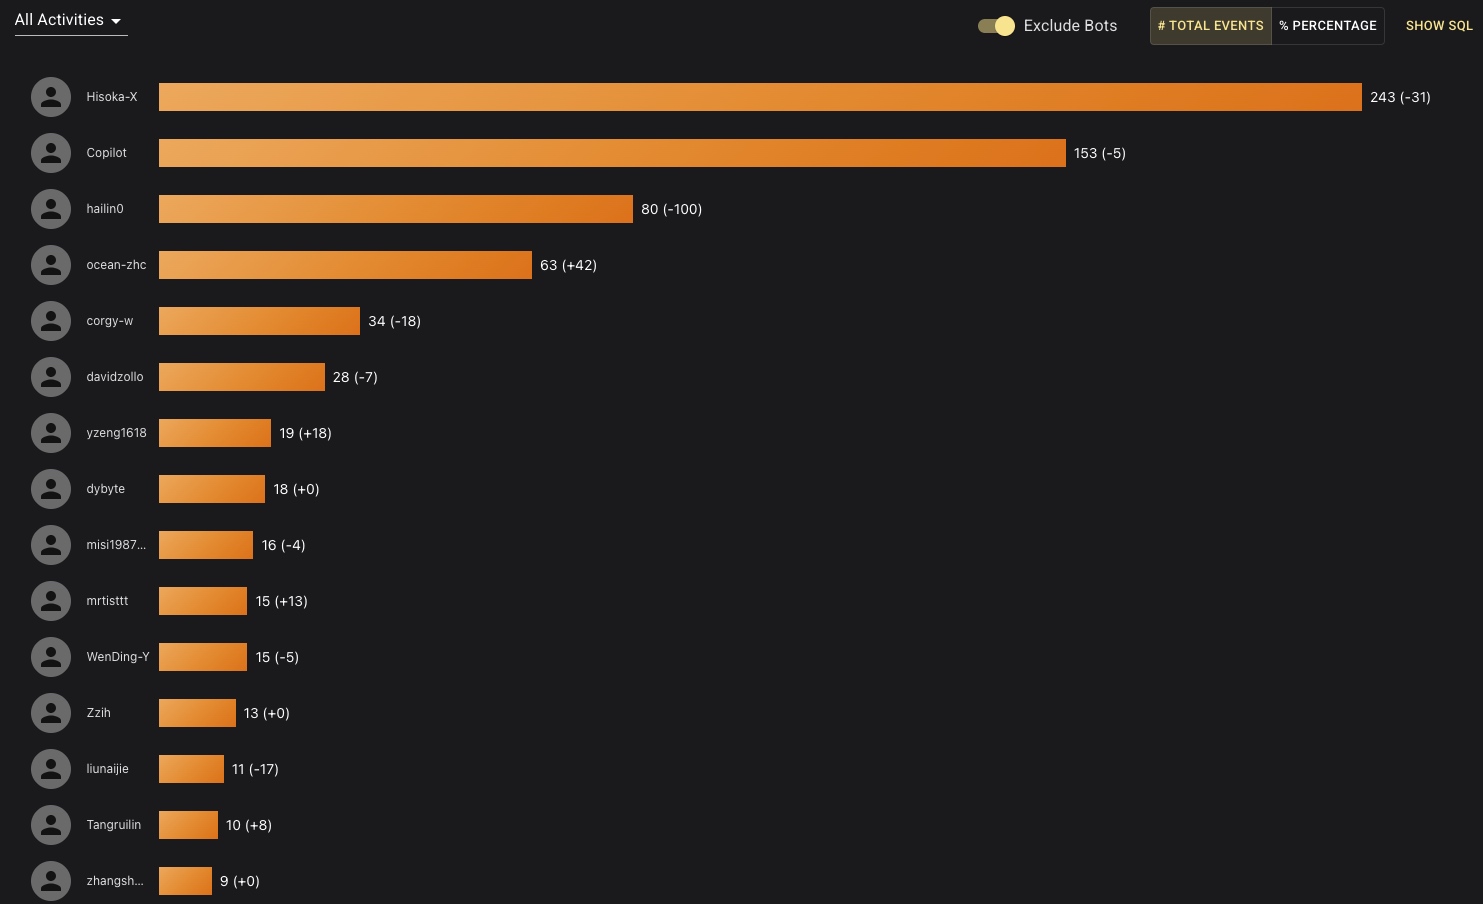The width and height of the screenshot is (1483, 904).
Task: Click the Hisoka-X avatar icon
Action: tap(51, 97)
